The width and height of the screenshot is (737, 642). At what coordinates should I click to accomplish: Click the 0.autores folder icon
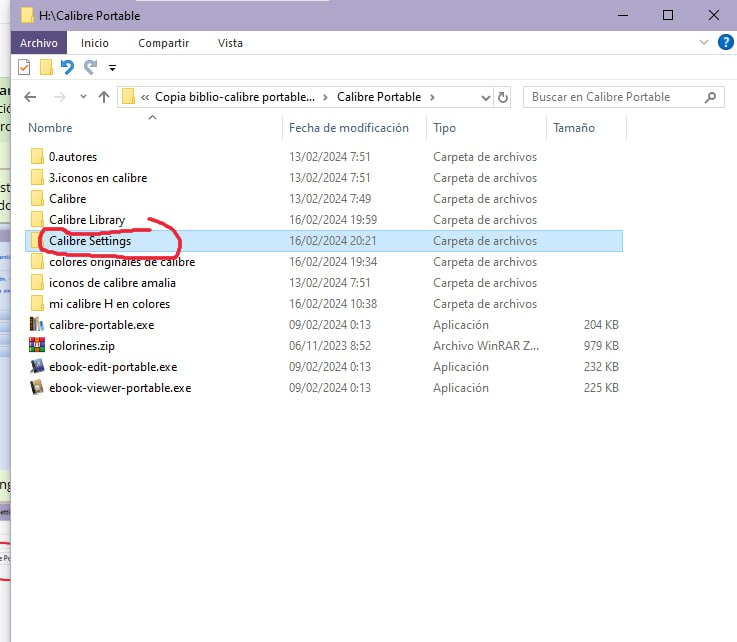37,157
